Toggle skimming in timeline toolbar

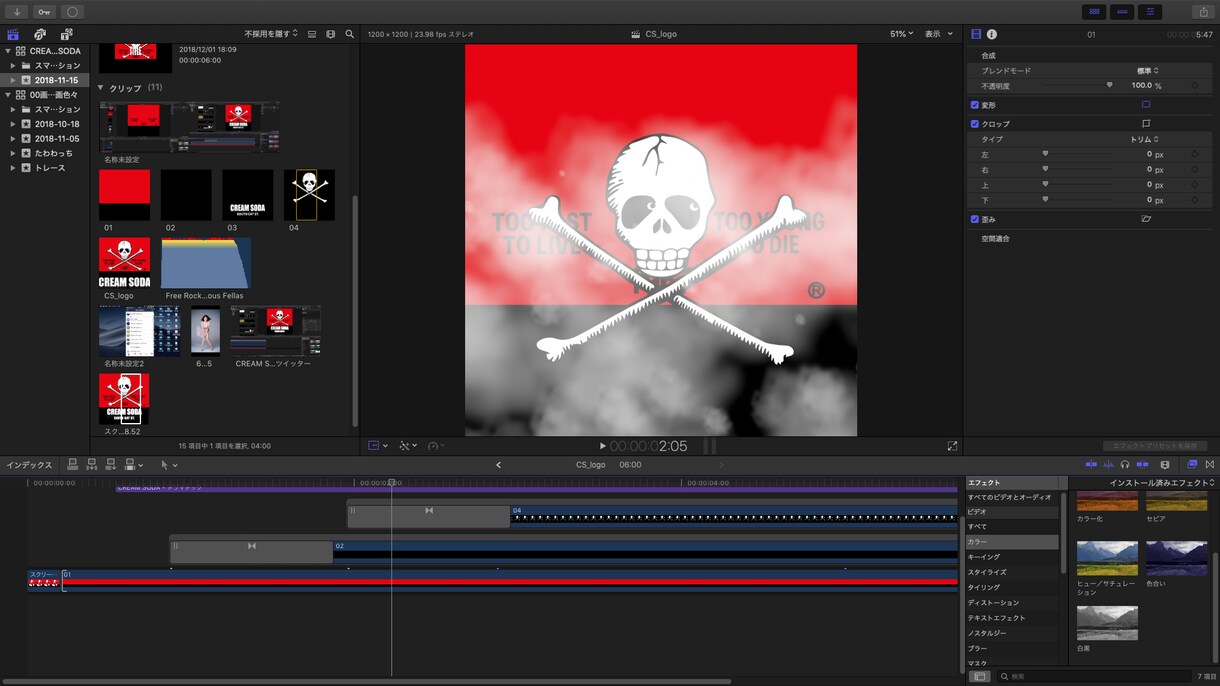(x=1091, y=465)
